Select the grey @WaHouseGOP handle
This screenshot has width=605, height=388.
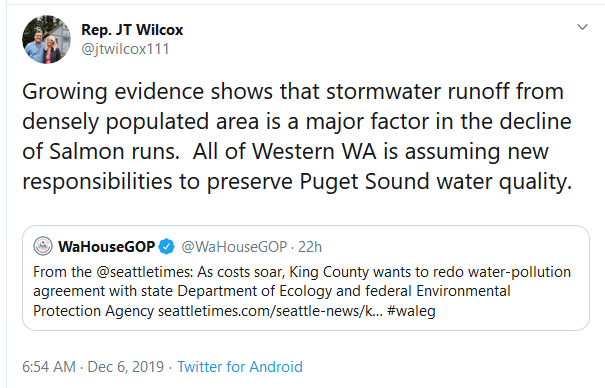click(x=234, y=247)
